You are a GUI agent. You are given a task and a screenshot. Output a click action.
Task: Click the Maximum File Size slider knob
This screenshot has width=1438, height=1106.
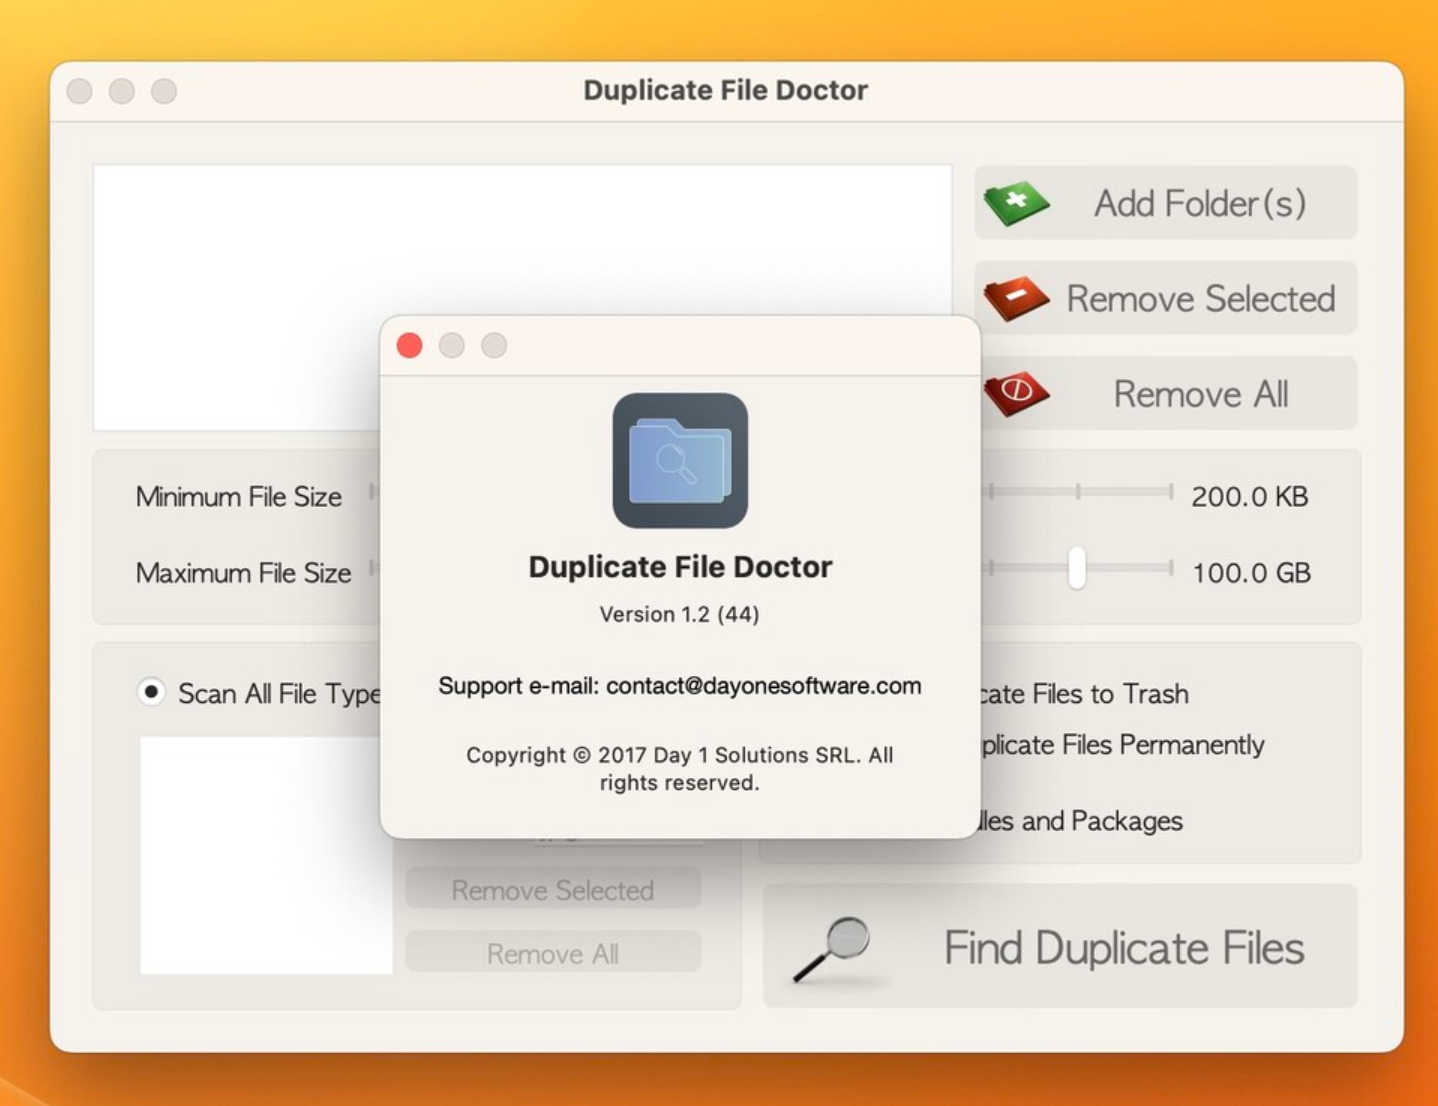click(x=1076, y=568)
